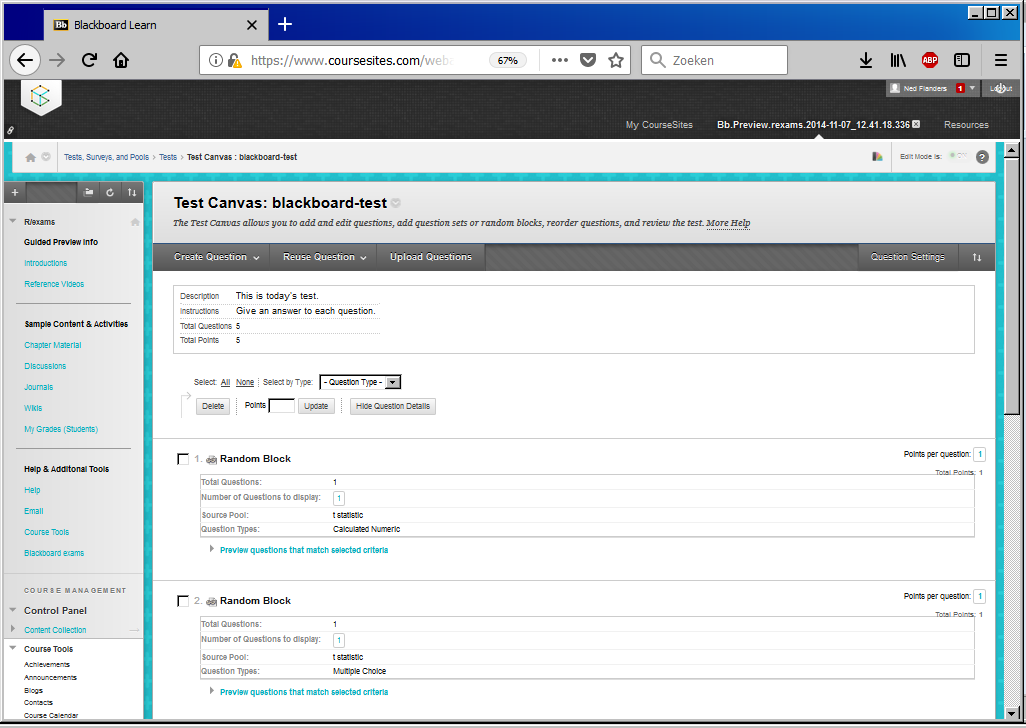Go to My CourseSites tab
Viewport: 1026px width, 728px height.
[x=659, y=124]
